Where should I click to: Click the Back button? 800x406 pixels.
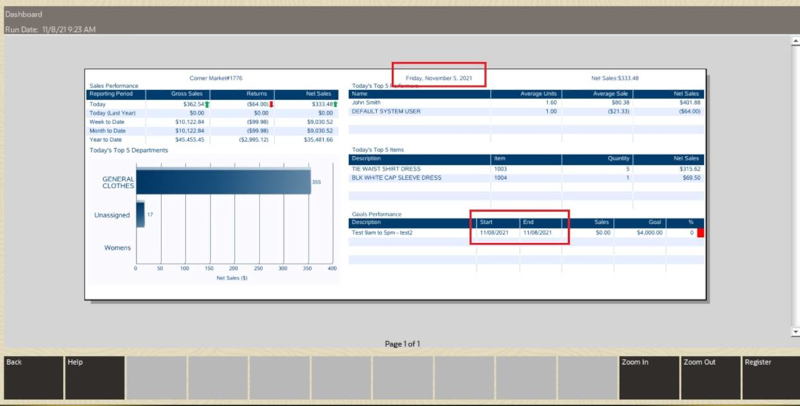pyautogui.click(x=33, y=377)
